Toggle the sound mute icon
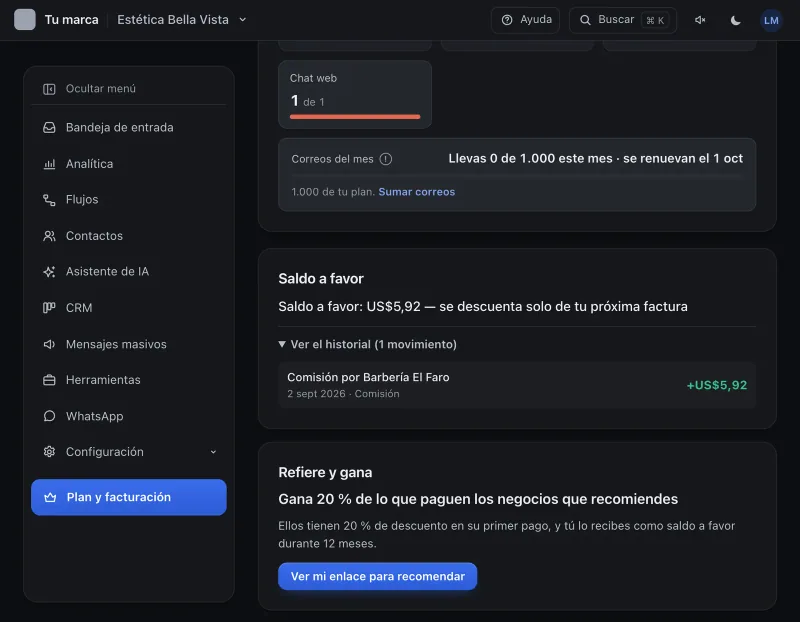The image size is (800, 622). click(700, 20)
